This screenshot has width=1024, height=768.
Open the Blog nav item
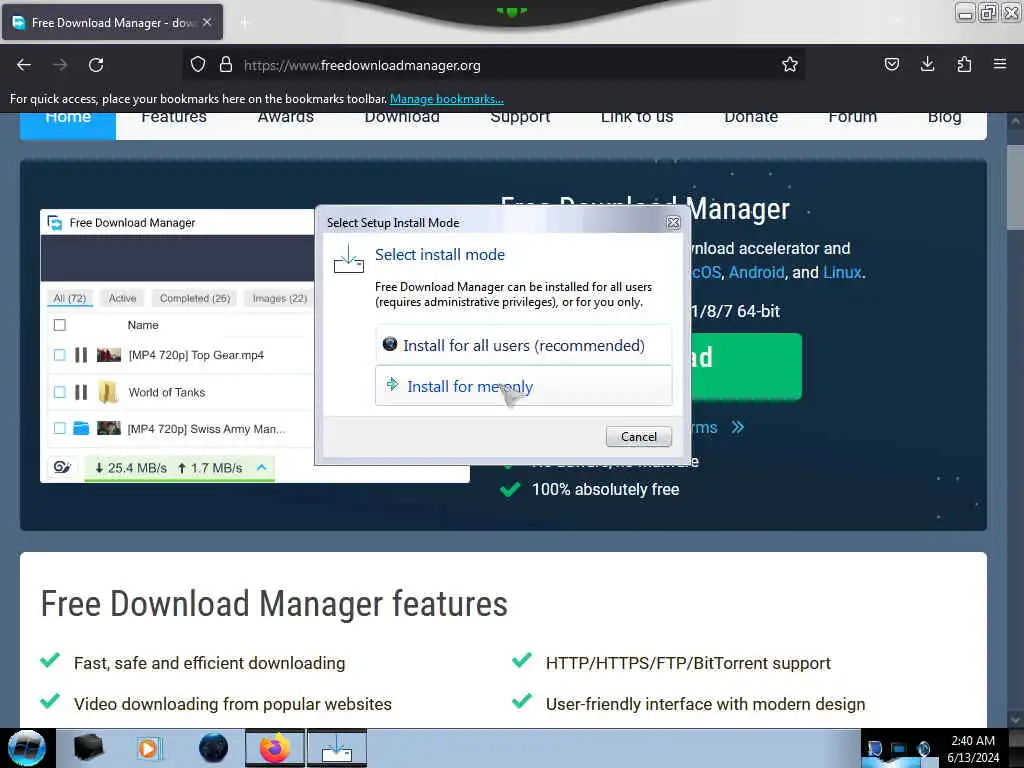pyautogui.click(x=944, y=118)
